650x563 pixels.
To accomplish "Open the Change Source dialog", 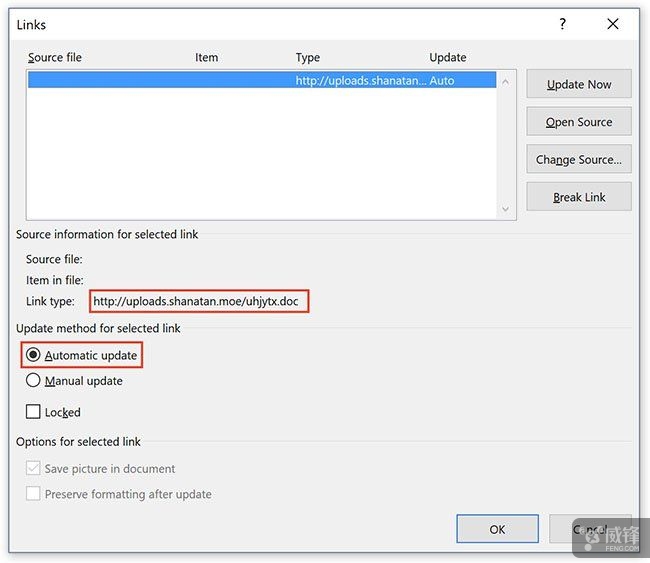I will (x=579, y=159).
